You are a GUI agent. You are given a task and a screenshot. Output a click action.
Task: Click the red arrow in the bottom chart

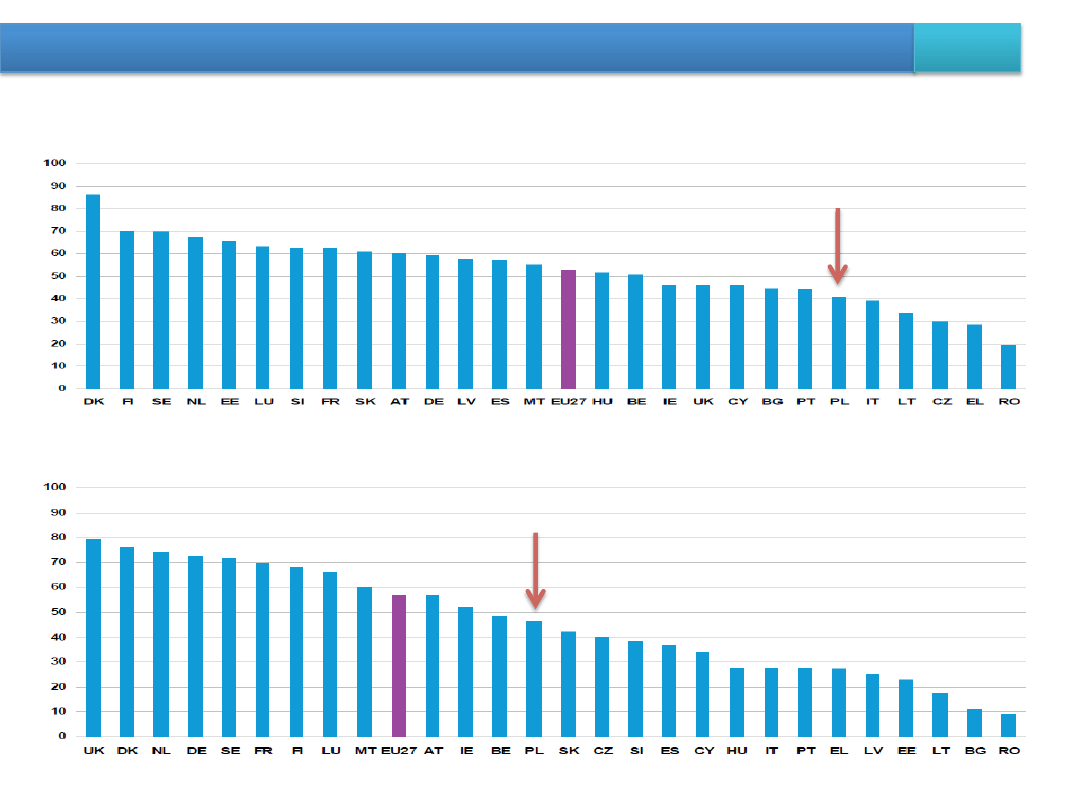click(536, 570)
